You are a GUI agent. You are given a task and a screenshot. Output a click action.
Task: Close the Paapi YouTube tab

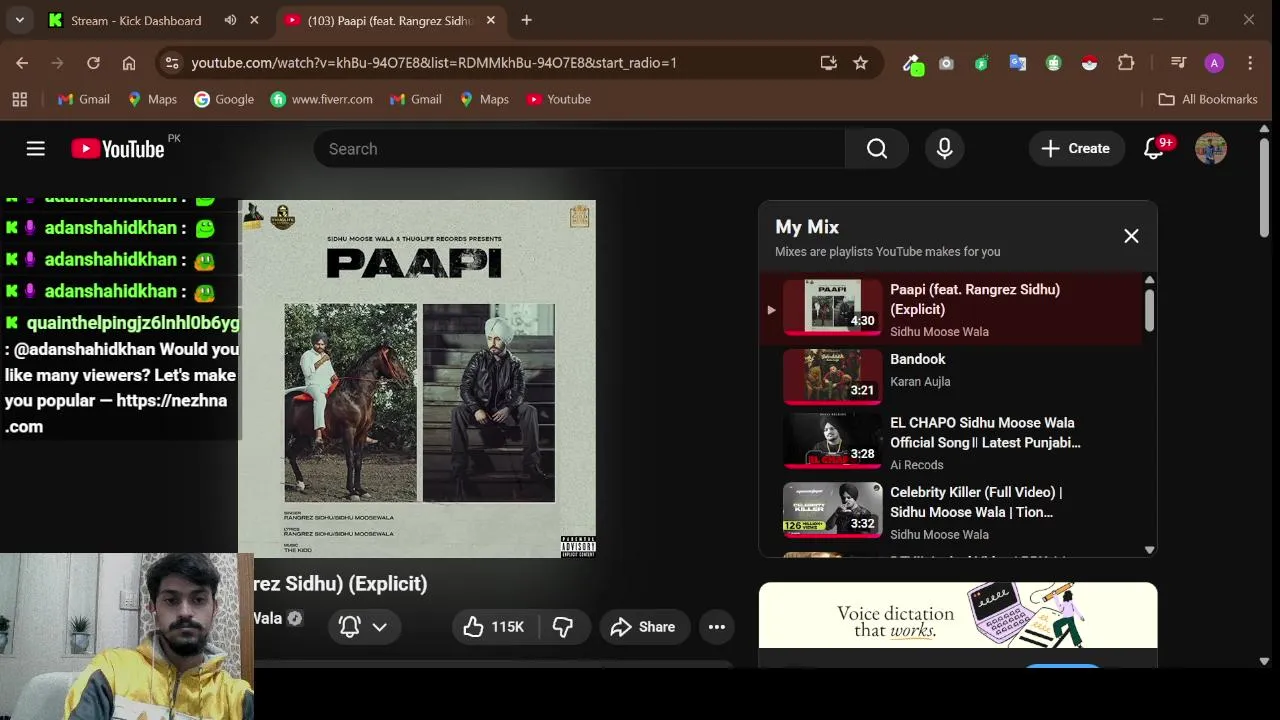[x=491, y=20]
